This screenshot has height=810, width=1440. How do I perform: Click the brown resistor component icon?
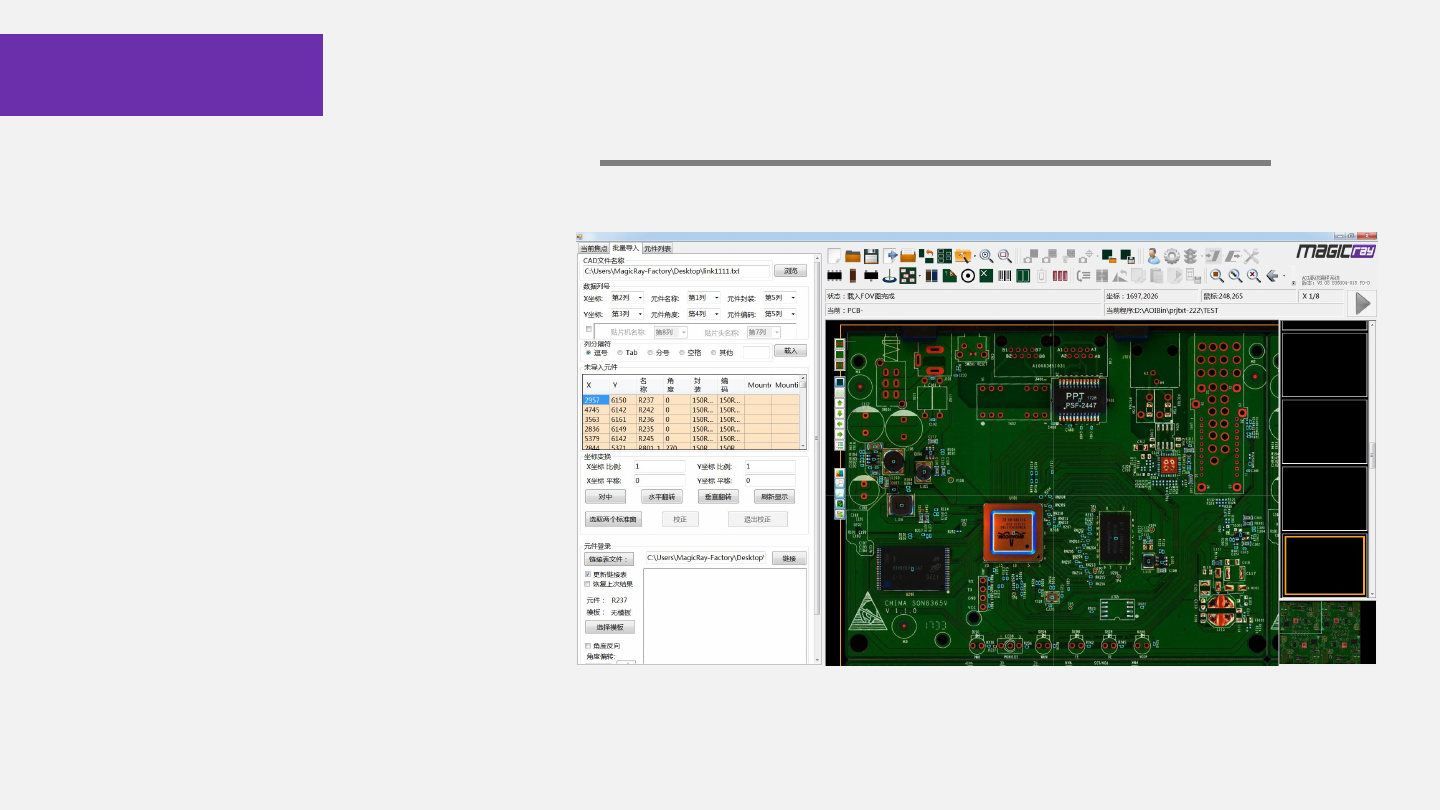(853, 275)
